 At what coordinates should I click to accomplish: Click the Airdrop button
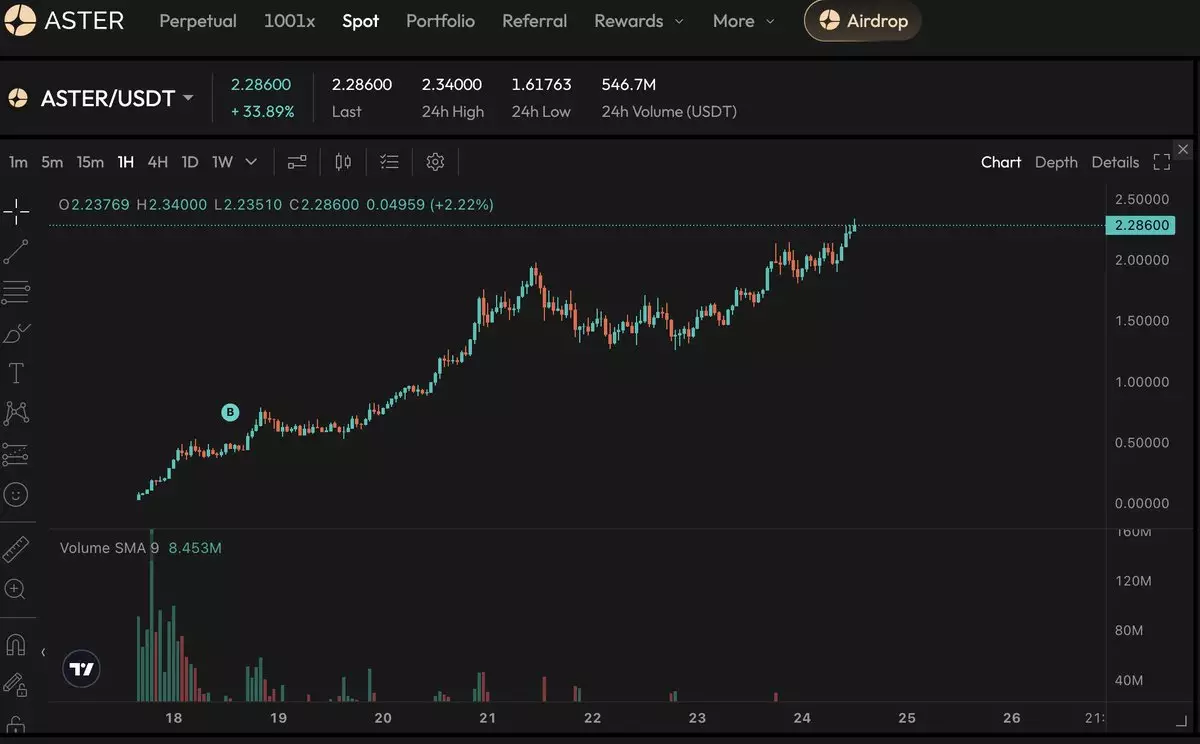862,21
